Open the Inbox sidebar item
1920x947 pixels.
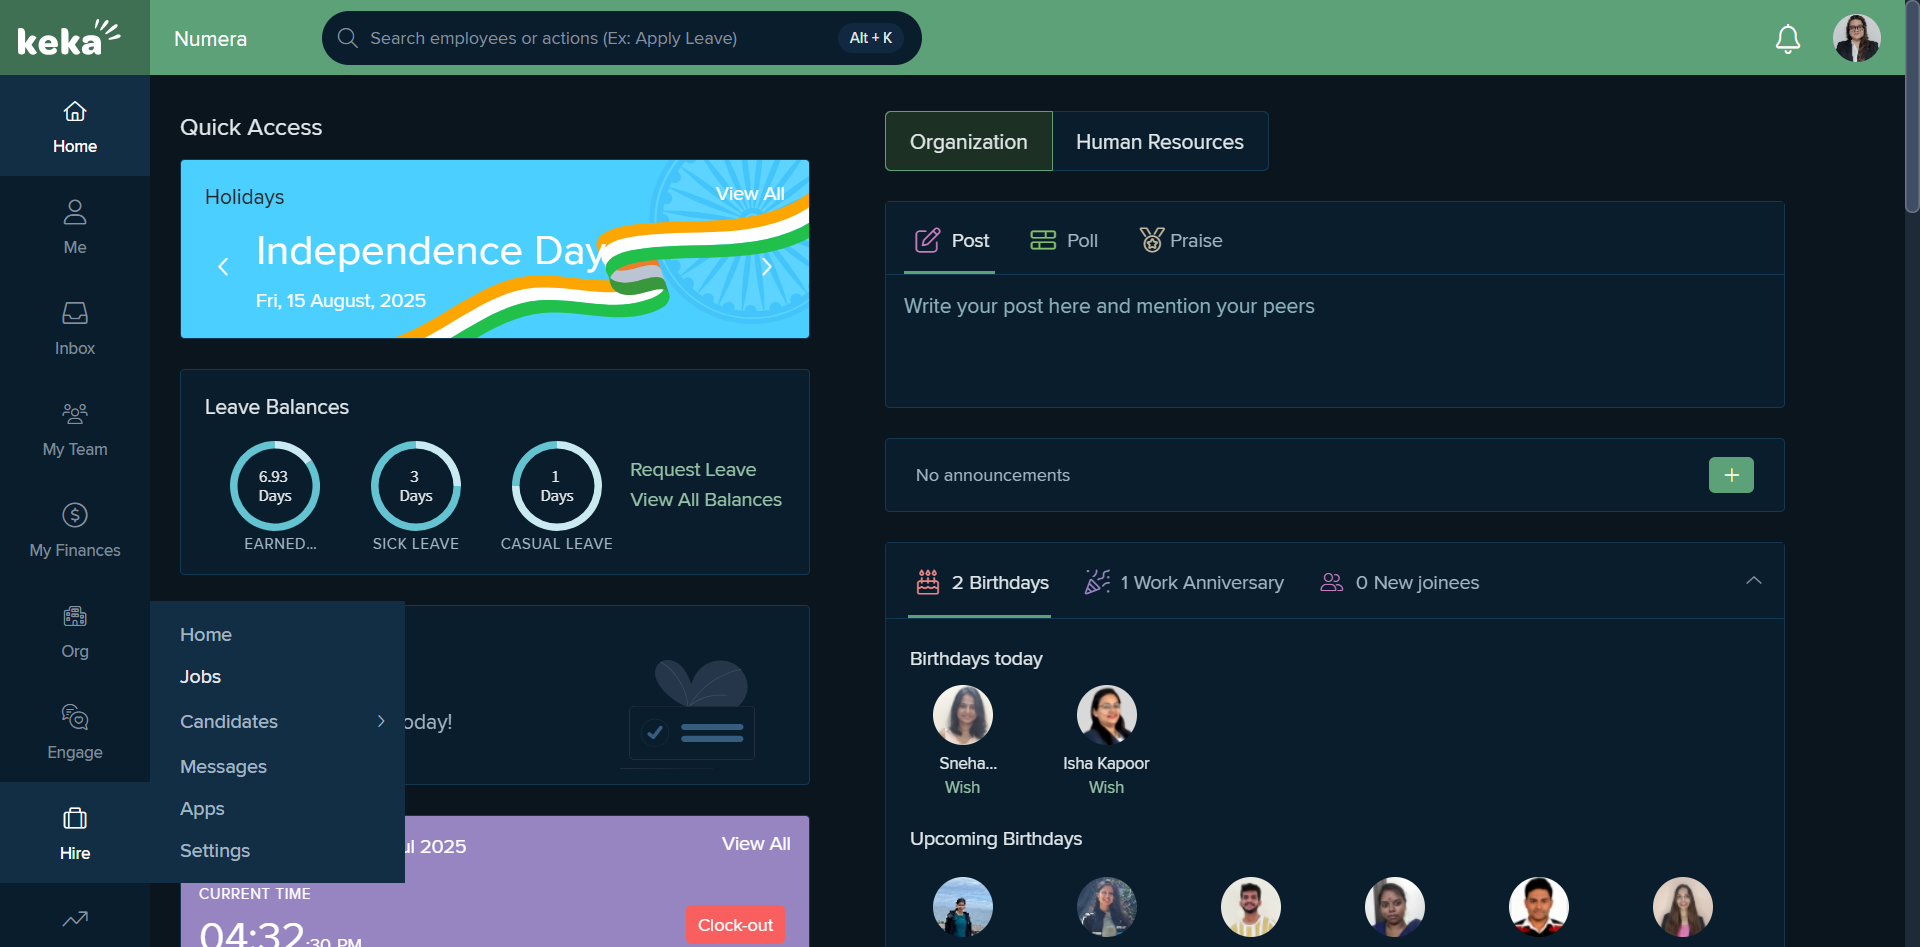(75, 328)
